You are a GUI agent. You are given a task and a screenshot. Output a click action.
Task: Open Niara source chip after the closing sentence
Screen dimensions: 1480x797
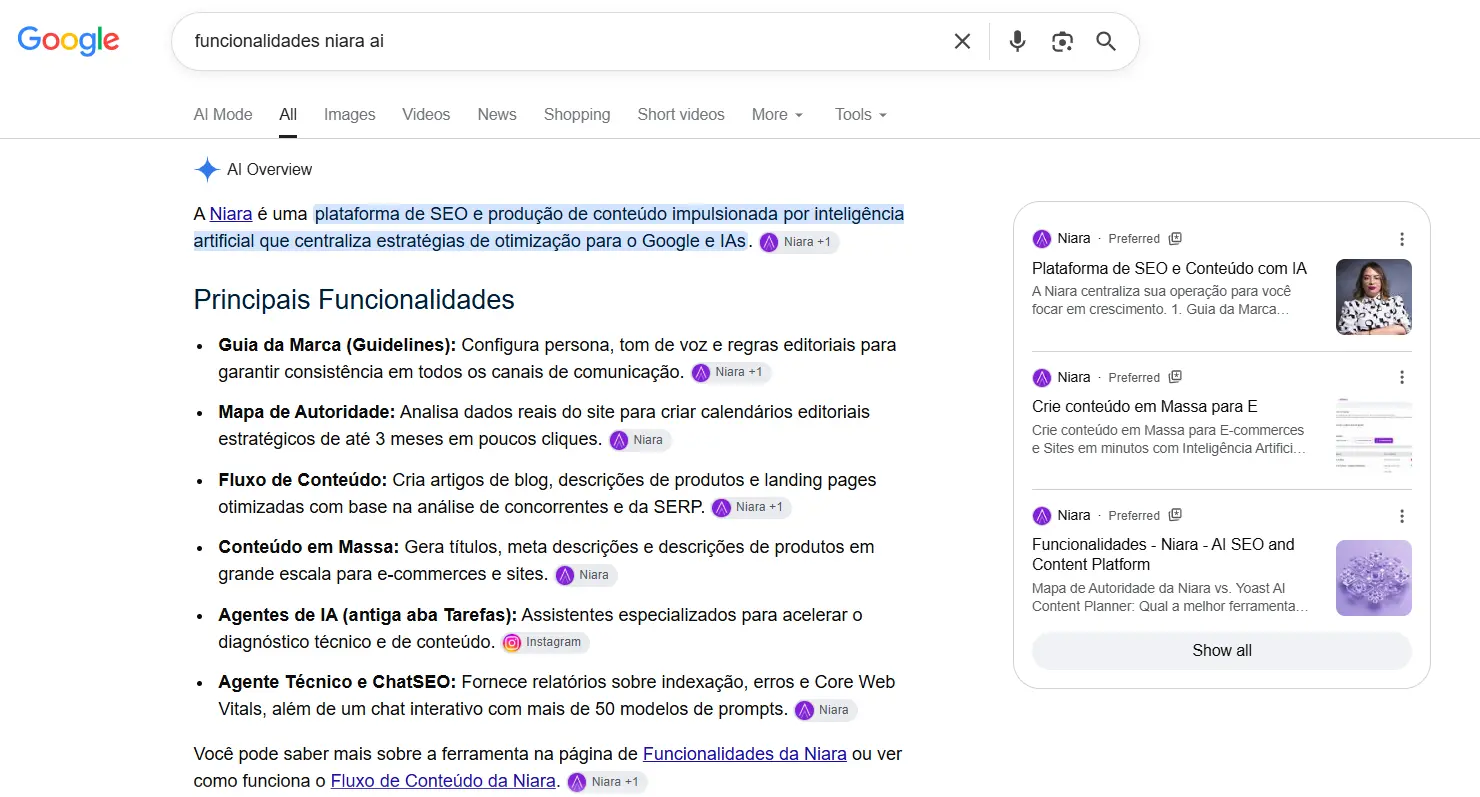(607, 782)
